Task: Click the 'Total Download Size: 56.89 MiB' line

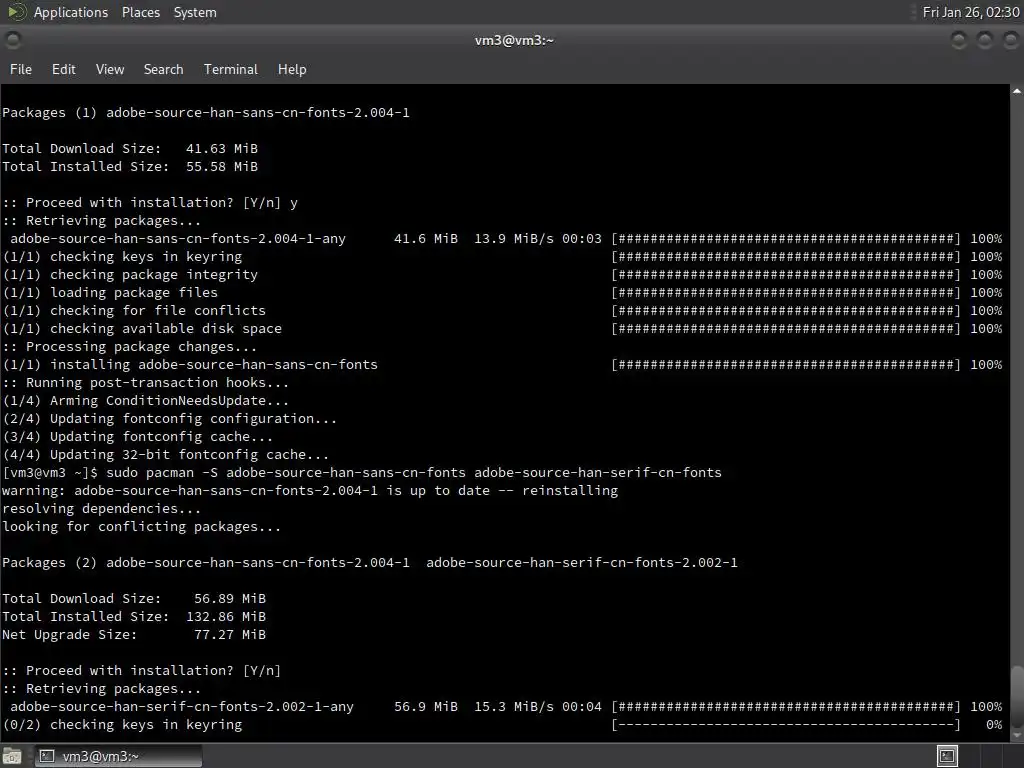Action: point(134,599)
